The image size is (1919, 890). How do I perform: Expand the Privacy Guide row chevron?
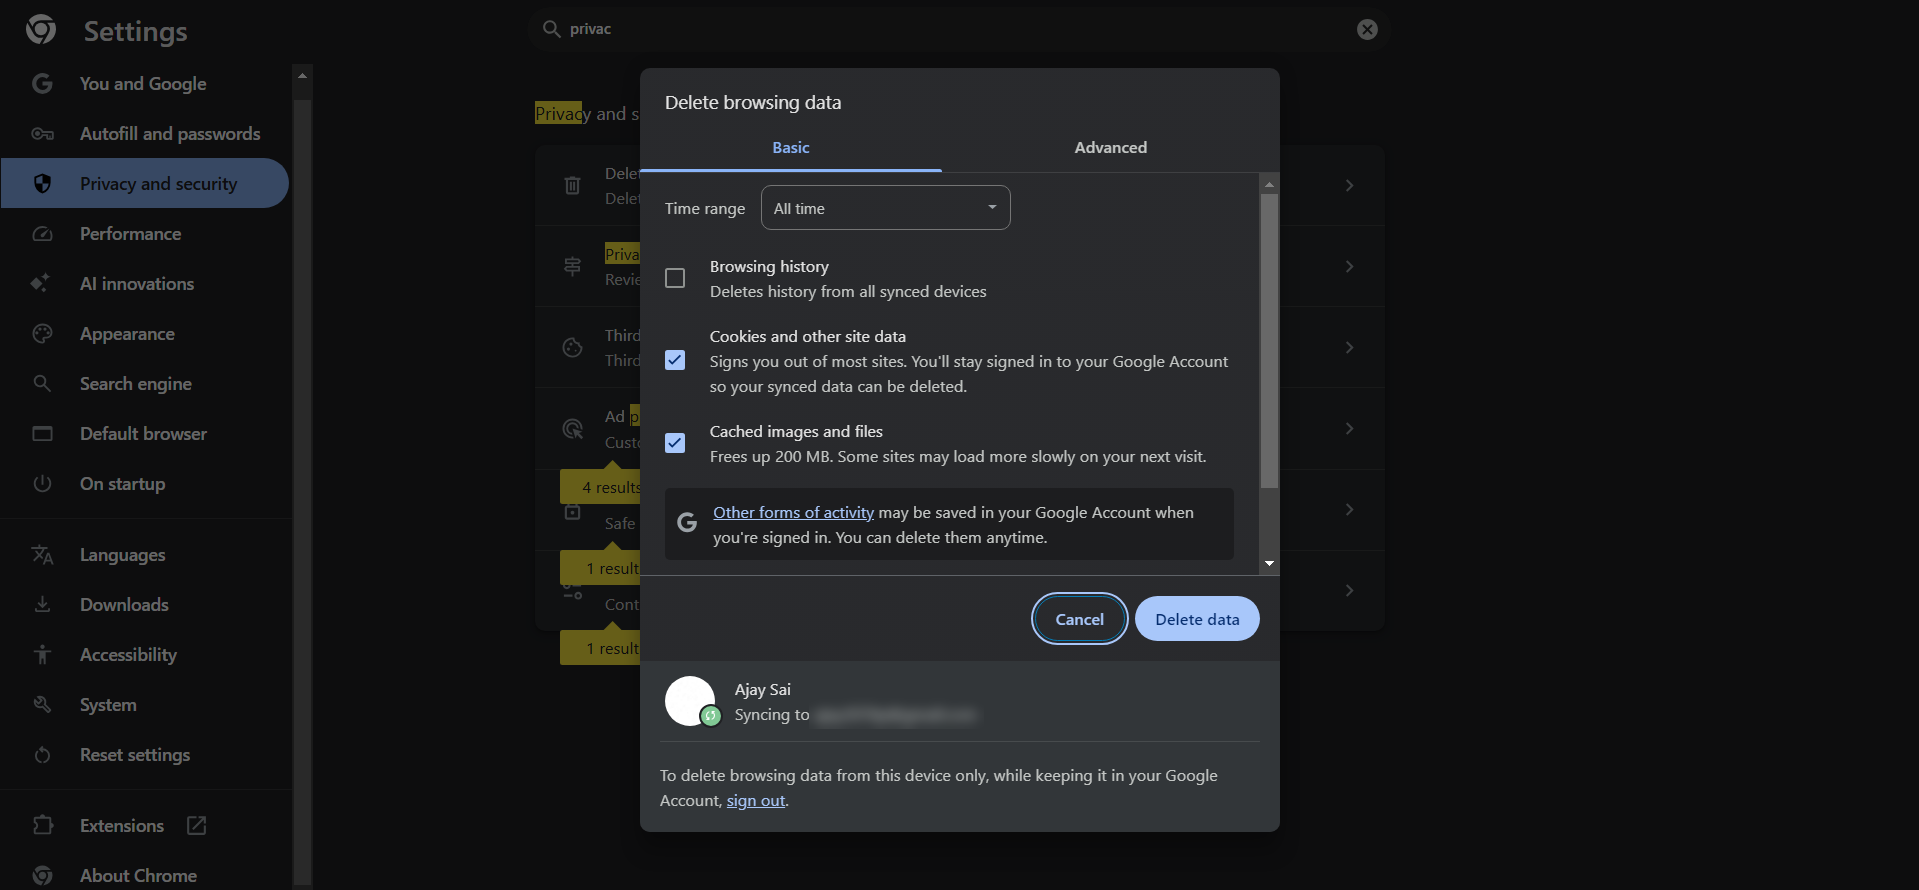1349,266
